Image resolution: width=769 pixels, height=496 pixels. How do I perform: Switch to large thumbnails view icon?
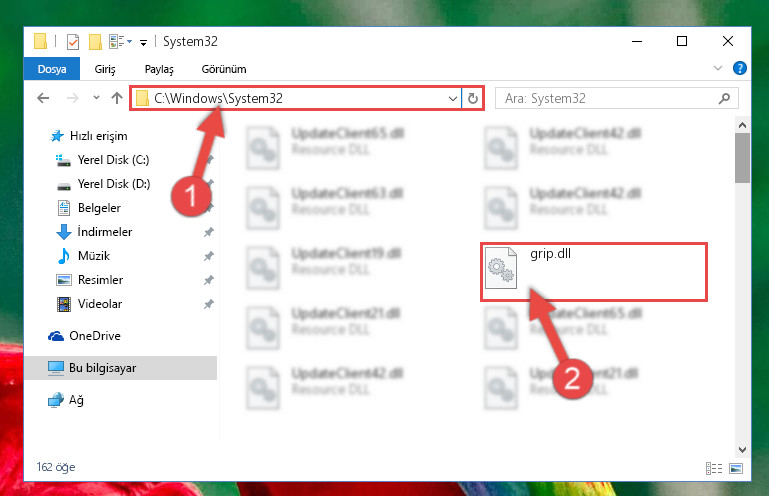736,469
